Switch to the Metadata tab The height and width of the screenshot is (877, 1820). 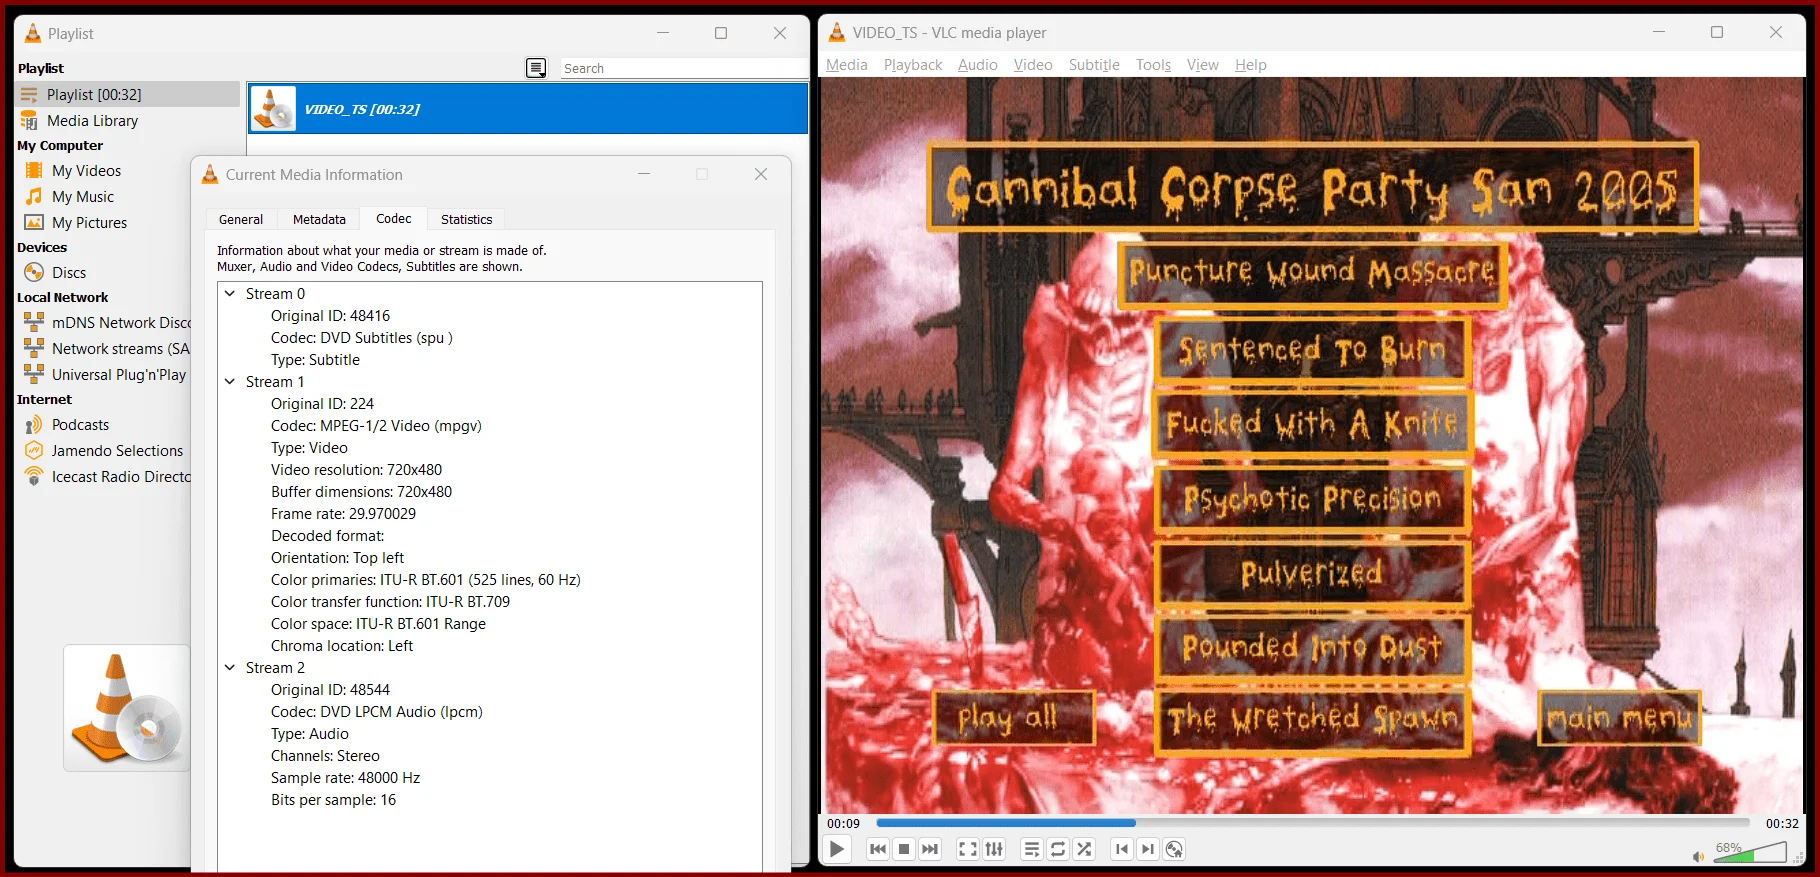point(319,219)
